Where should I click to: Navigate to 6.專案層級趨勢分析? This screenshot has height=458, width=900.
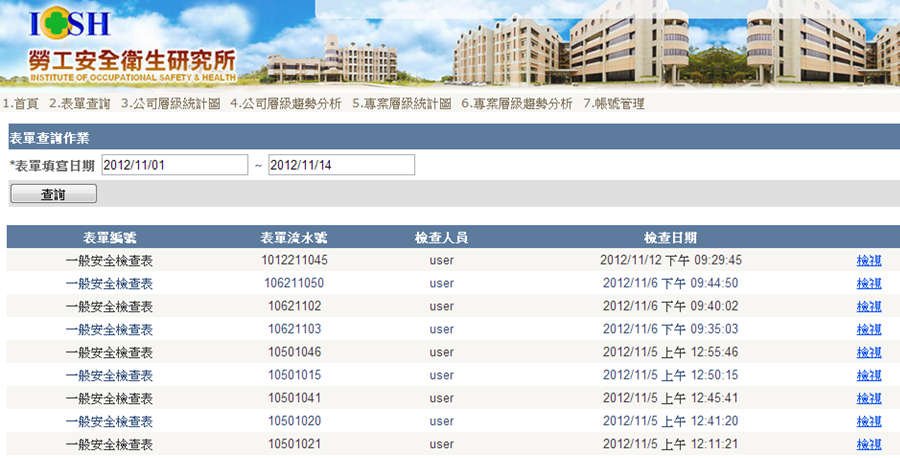[516, 104]
